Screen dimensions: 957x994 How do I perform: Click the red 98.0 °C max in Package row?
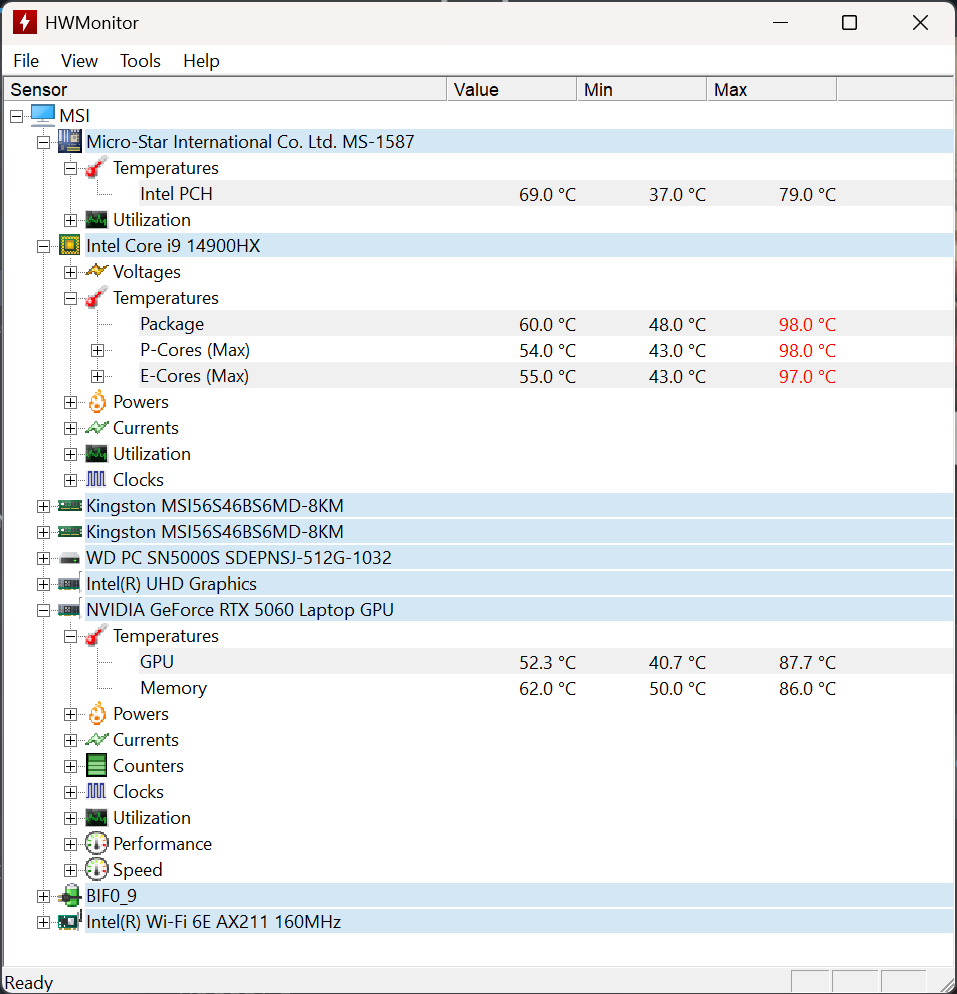coord(807,324)
